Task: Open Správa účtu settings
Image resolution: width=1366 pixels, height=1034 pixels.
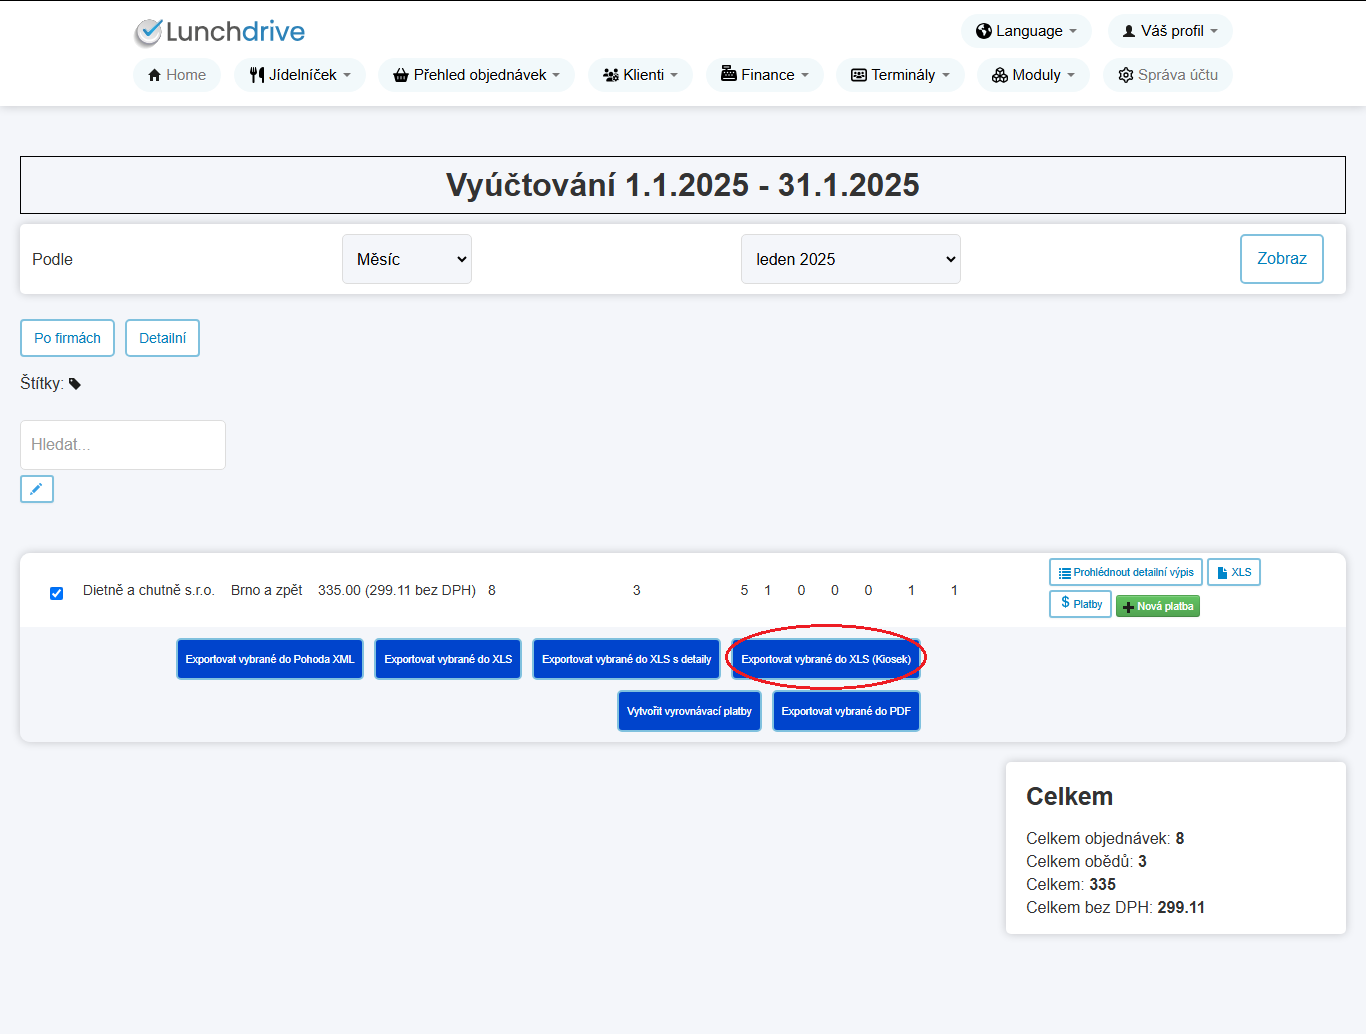Action: 1168,75
